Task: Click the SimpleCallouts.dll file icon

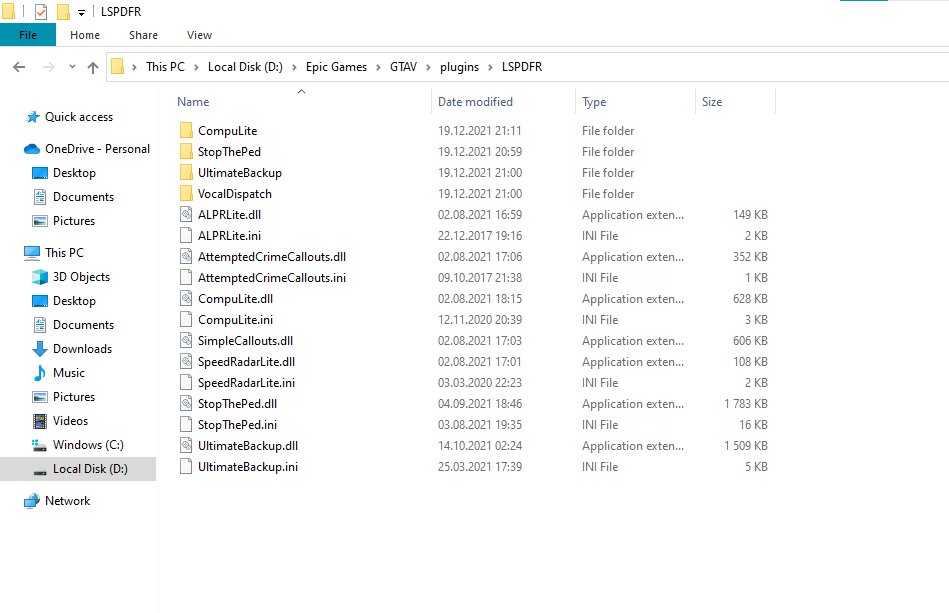Action: [x=186, y=341]
